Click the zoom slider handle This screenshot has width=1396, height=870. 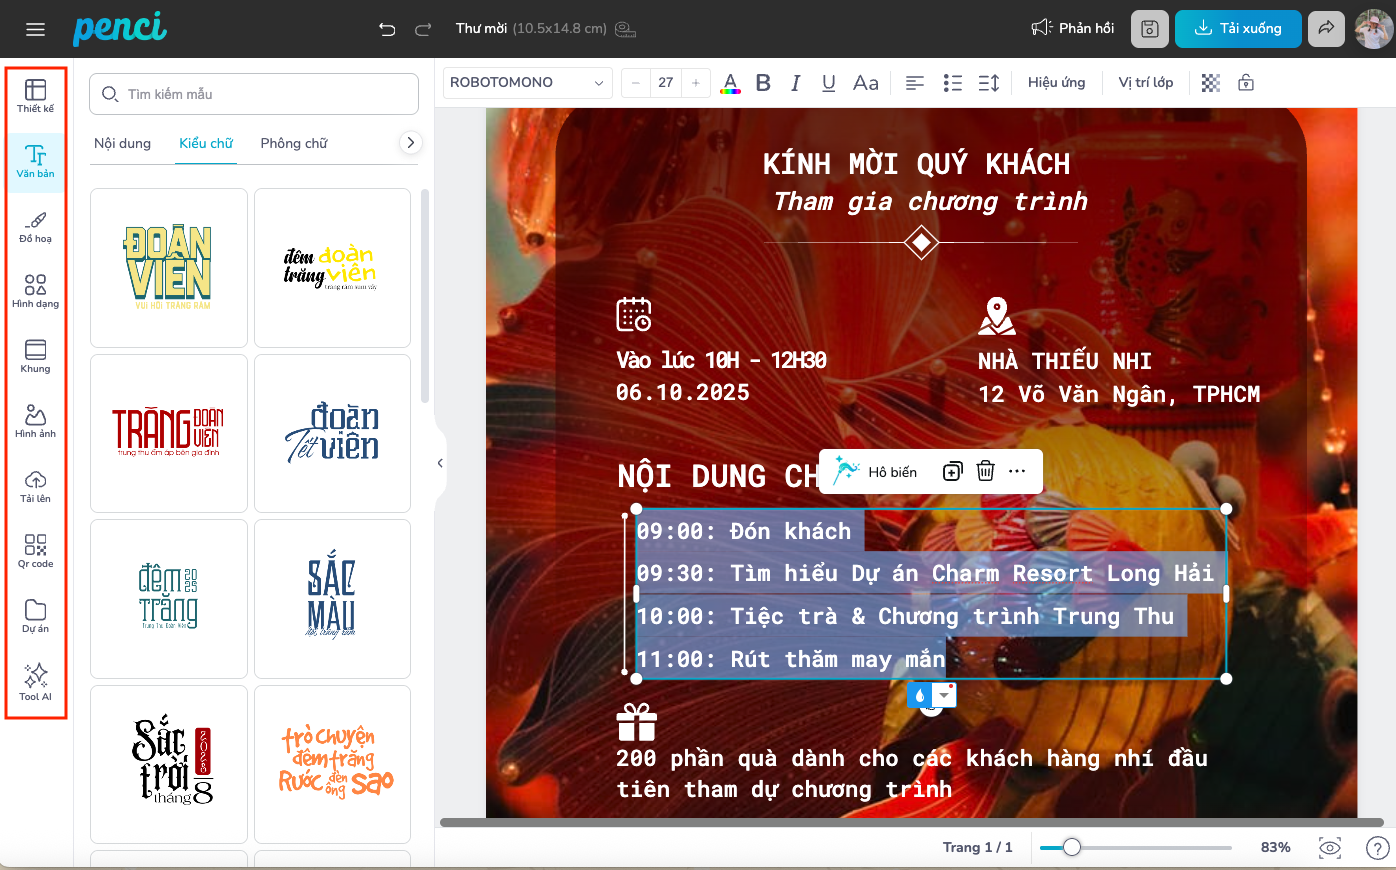pyautogui.click(x=1071, y=847)
